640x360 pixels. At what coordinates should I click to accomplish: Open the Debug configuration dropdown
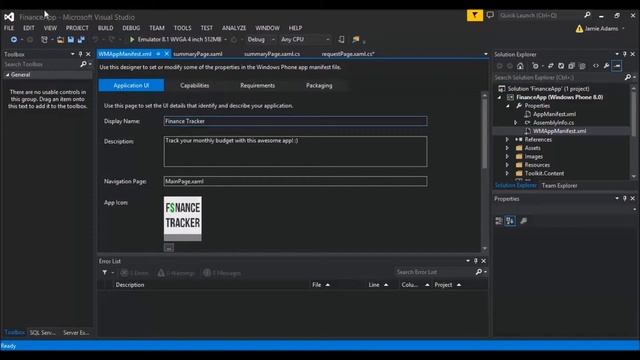coord(273,40)
